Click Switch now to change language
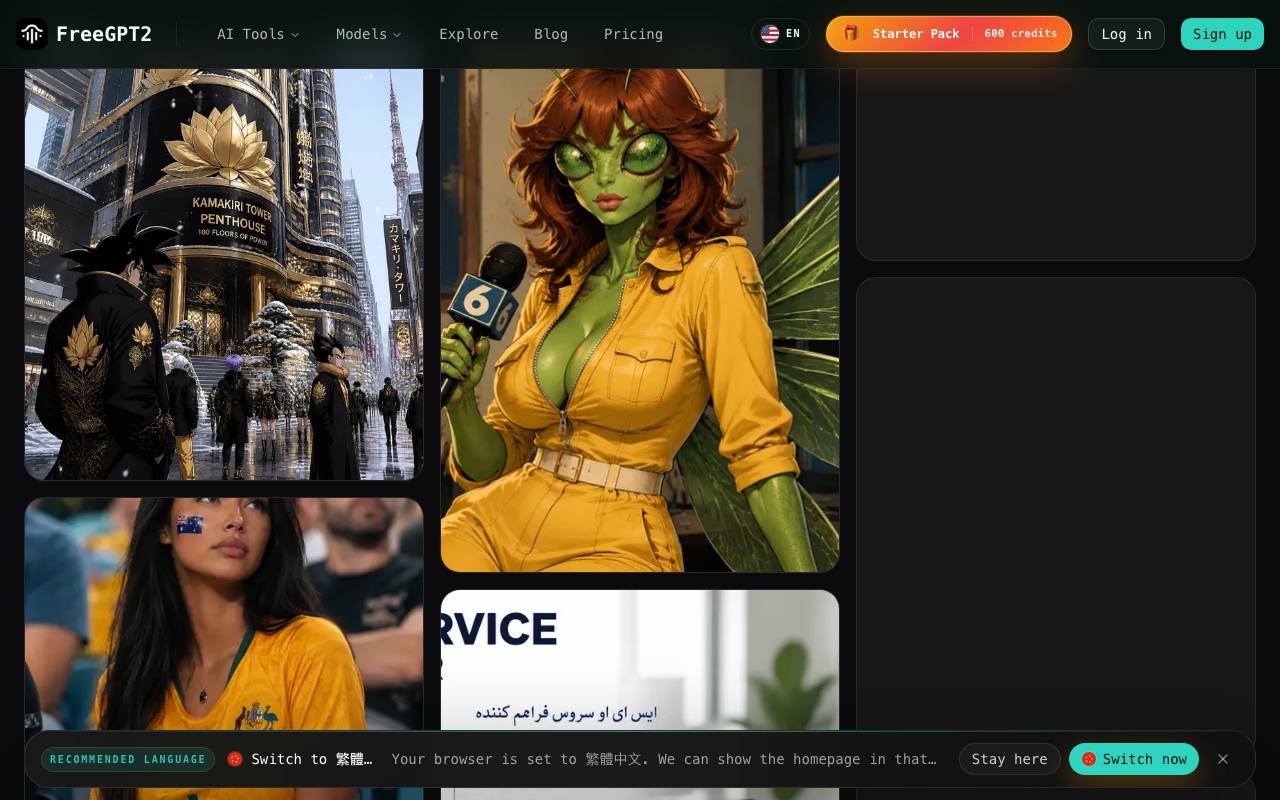The height and width of the screenshot is (800, 1280). [1134, 759]
